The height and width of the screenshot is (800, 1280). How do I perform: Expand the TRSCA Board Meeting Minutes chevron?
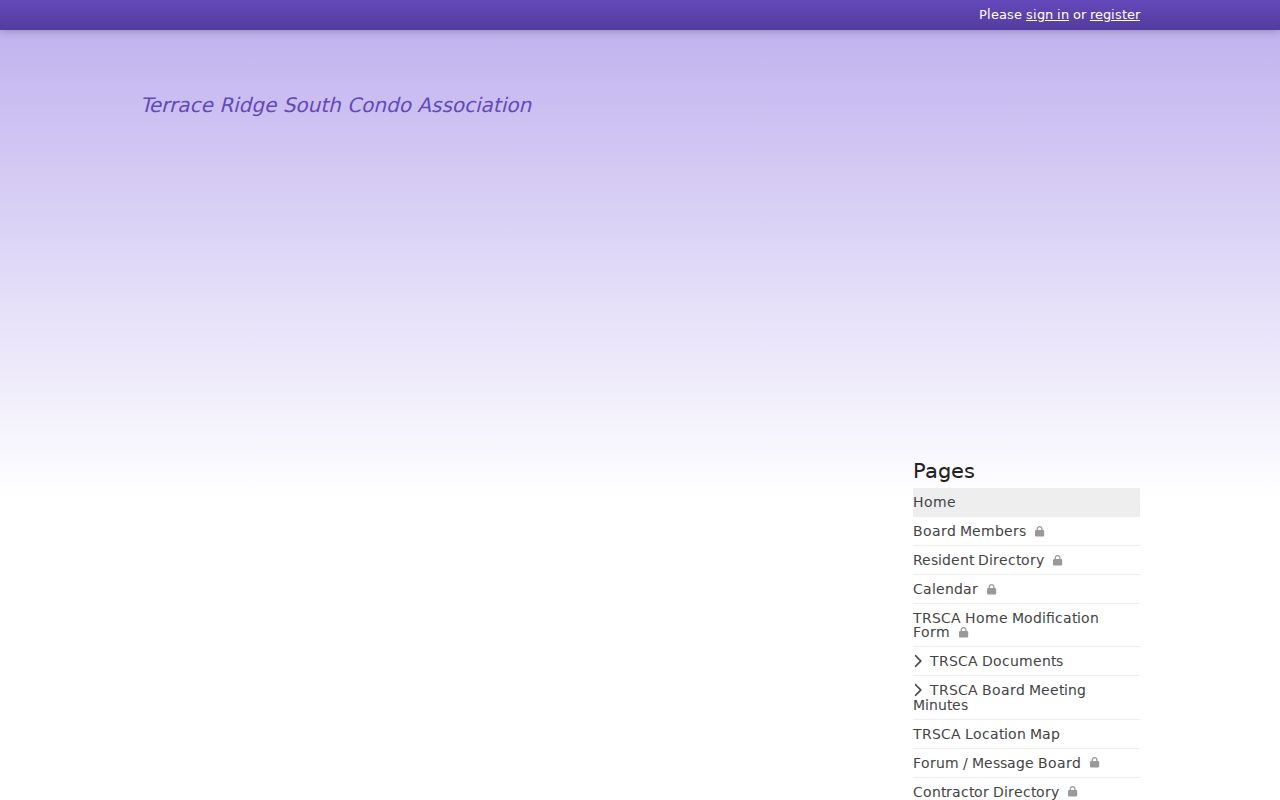click(x=918, y=690)
